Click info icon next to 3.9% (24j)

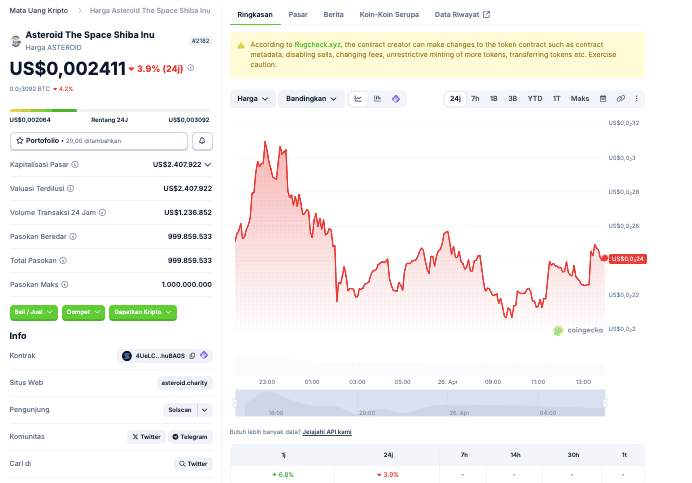(191, 68)
